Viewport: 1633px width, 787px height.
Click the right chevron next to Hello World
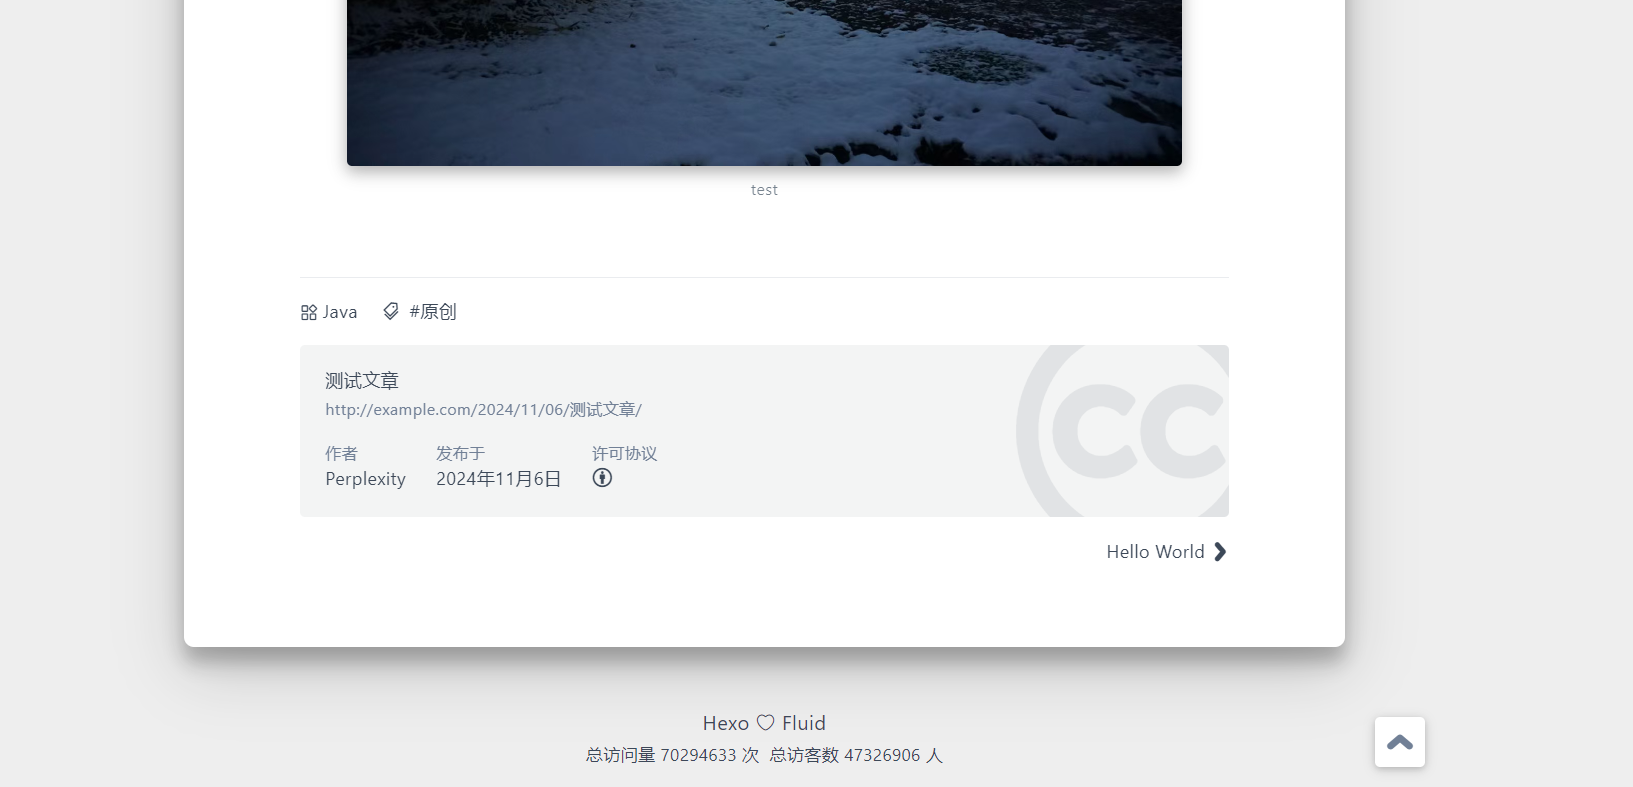point(1220,552)
